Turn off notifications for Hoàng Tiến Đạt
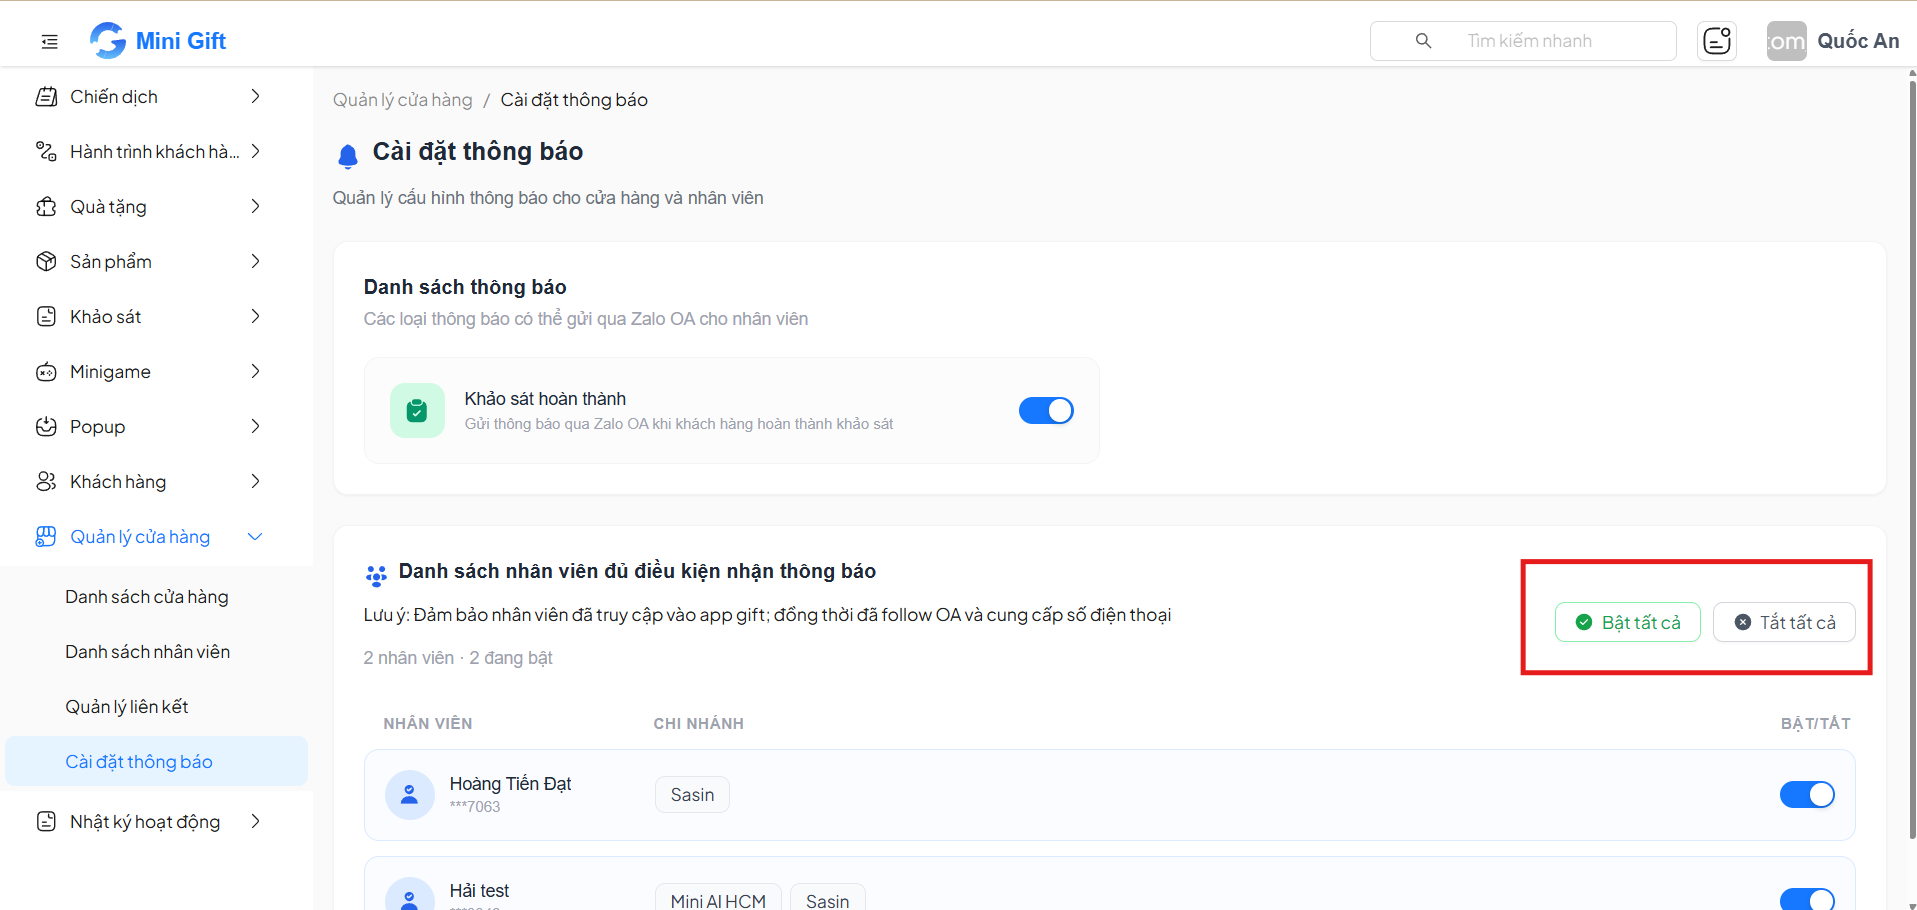 [1807, 795]
